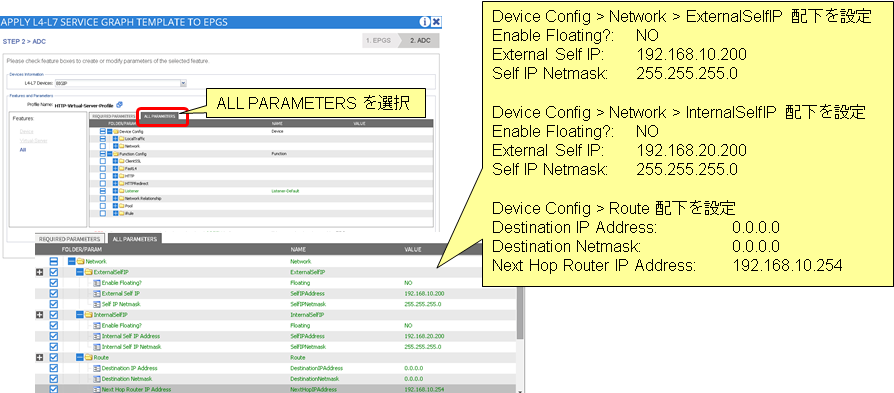Click the add plus icon left of InternalSelfIP row
Screen dimensions: 894x393
(39, 315)
